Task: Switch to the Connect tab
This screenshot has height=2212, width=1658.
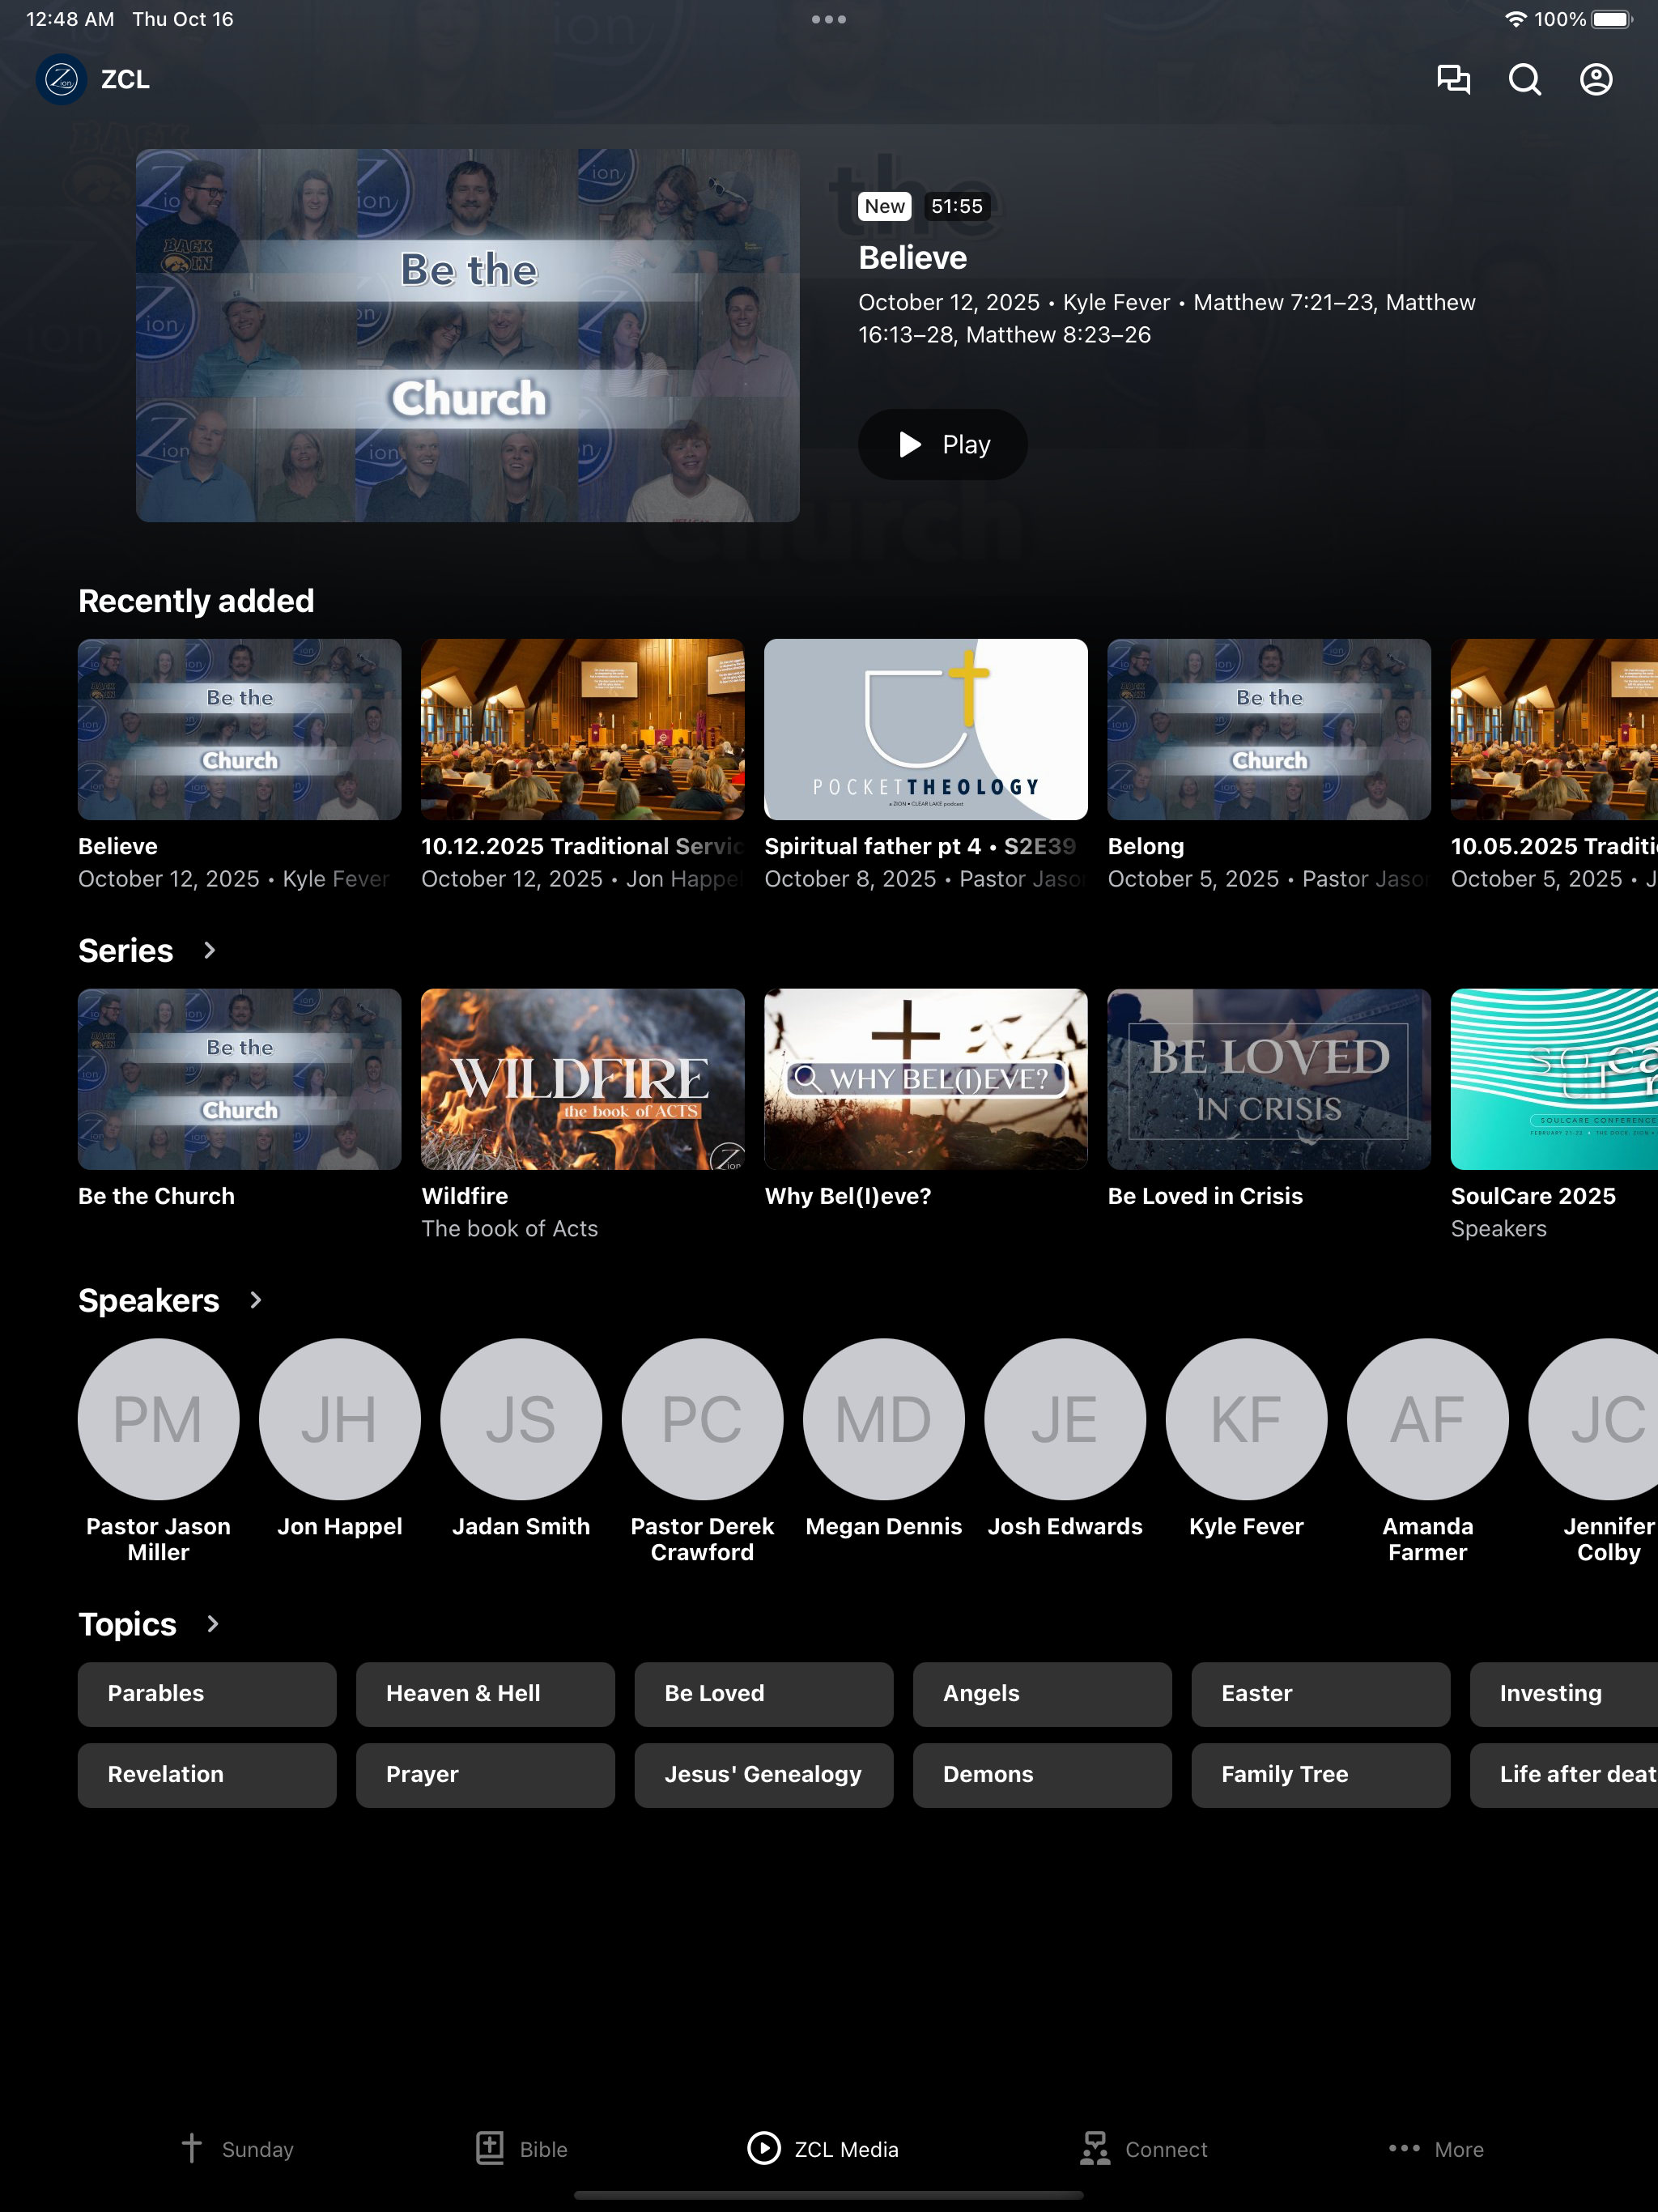Action: [1144, 2149]
